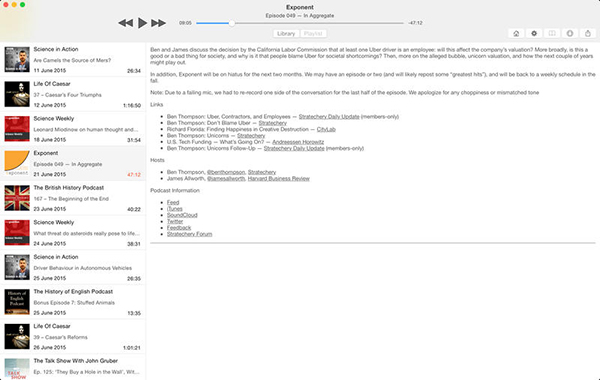This screenshot has height=380, width=600.
Task: Click the info icon in toolbar
Action: (x=570, y=34)
